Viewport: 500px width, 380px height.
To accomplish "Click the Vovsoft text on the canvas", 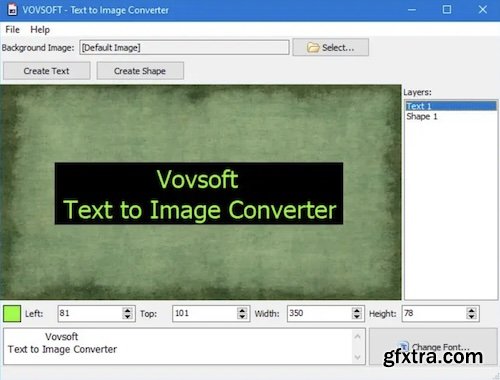I will [x=198, y=179].
